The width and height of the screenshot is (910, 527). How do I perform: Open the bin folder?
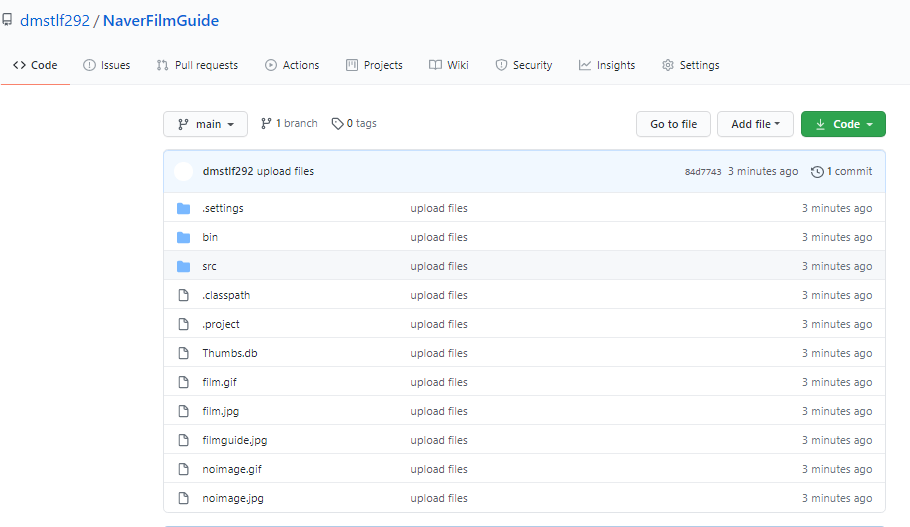pyautogui.click(x=210, y=237)
